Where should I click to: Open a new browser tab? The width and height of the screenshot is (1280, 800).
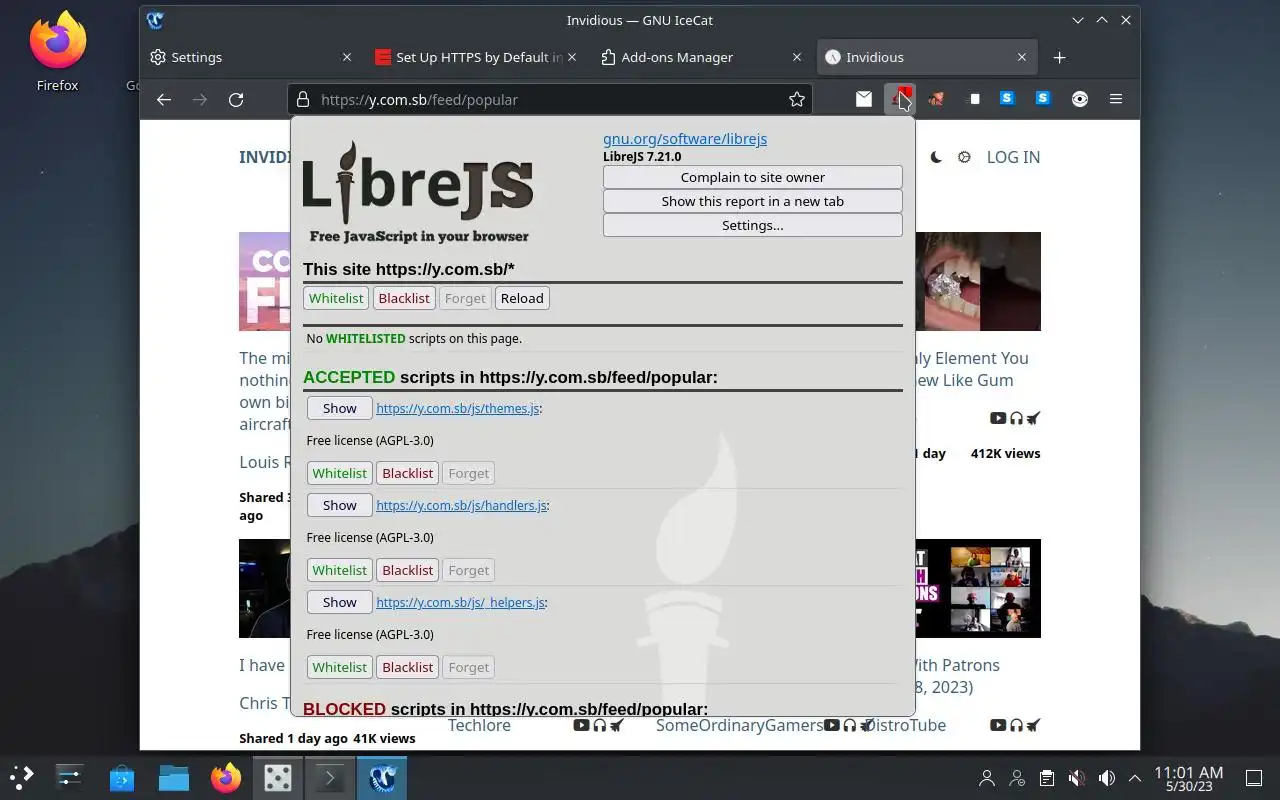point(1059,57)
